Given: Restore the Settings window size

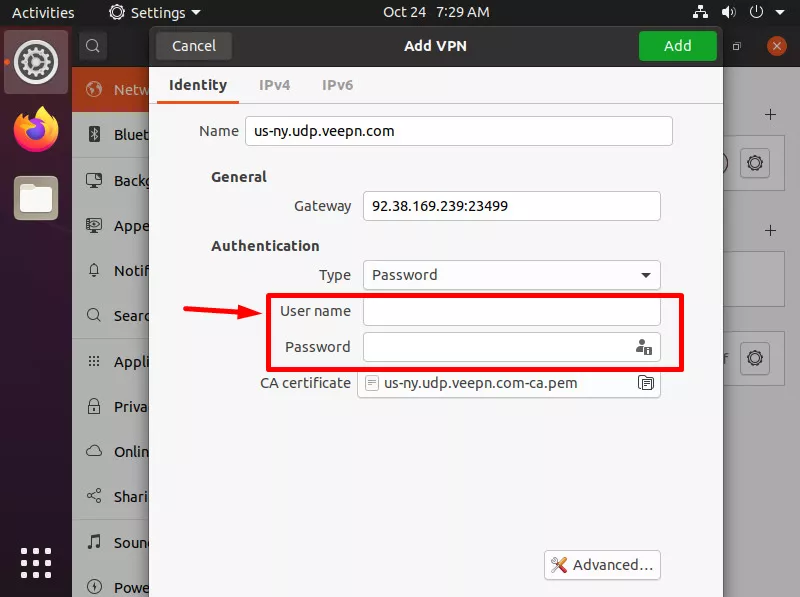Looking at the screenshot, I should pyautogui.click(x=736, y=46).
